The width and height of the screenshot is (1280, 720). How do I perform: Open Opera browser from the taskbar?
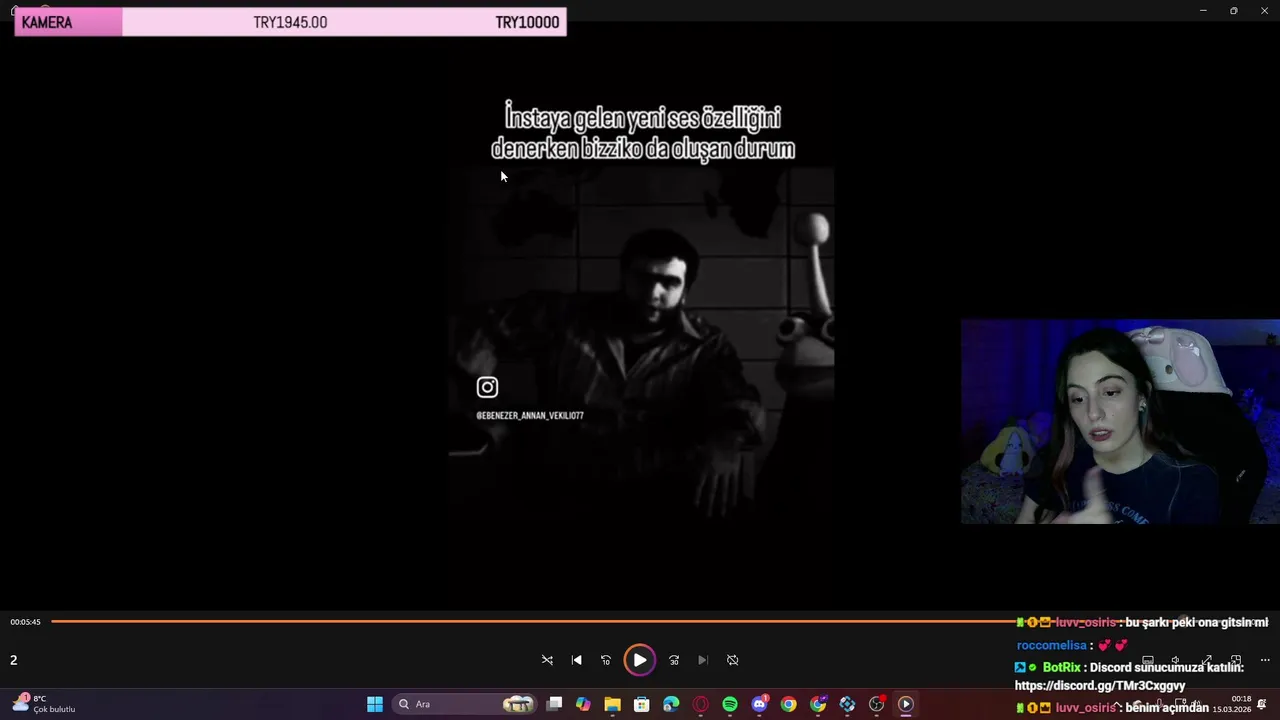[x=701, y=704]
